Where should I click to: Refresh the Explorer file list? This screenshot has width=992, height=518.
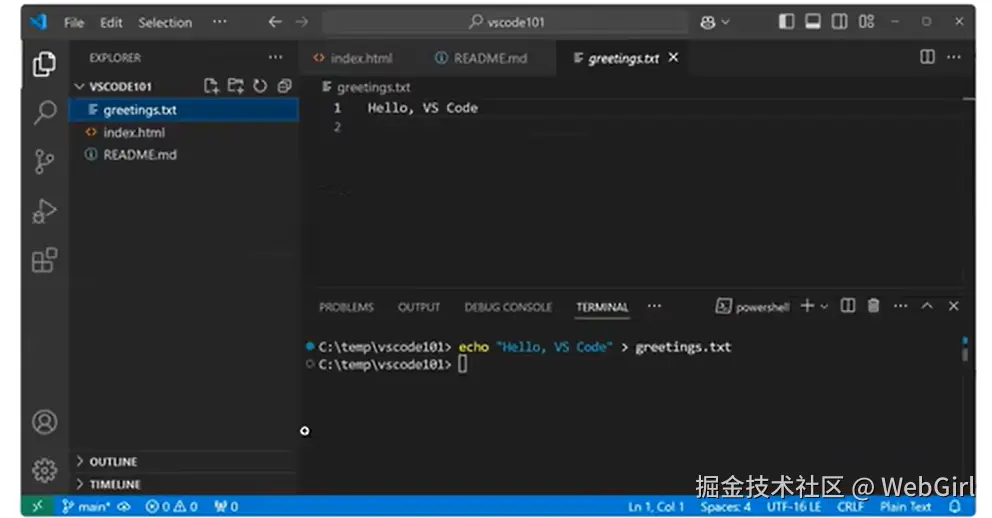click(x=260, y=86)
